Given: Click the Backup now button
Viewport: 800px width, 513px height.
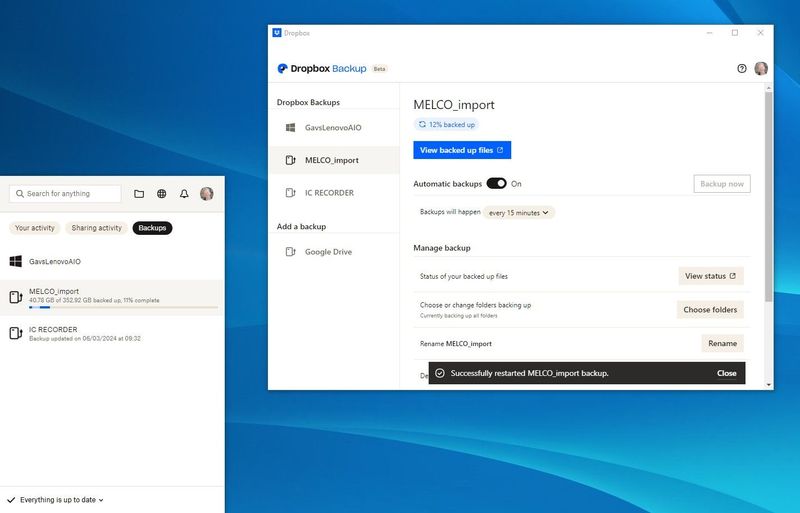Looking at the screenshot, I should [722, 184].
